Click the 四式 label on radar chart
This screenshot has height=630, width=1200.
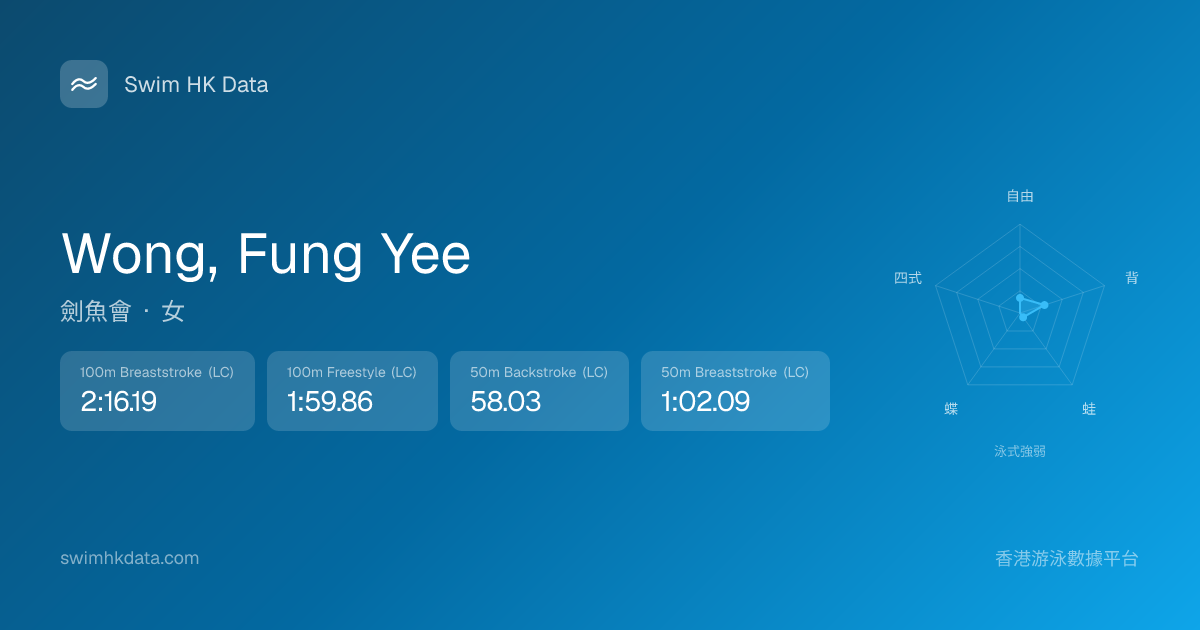tap(908, 278)
